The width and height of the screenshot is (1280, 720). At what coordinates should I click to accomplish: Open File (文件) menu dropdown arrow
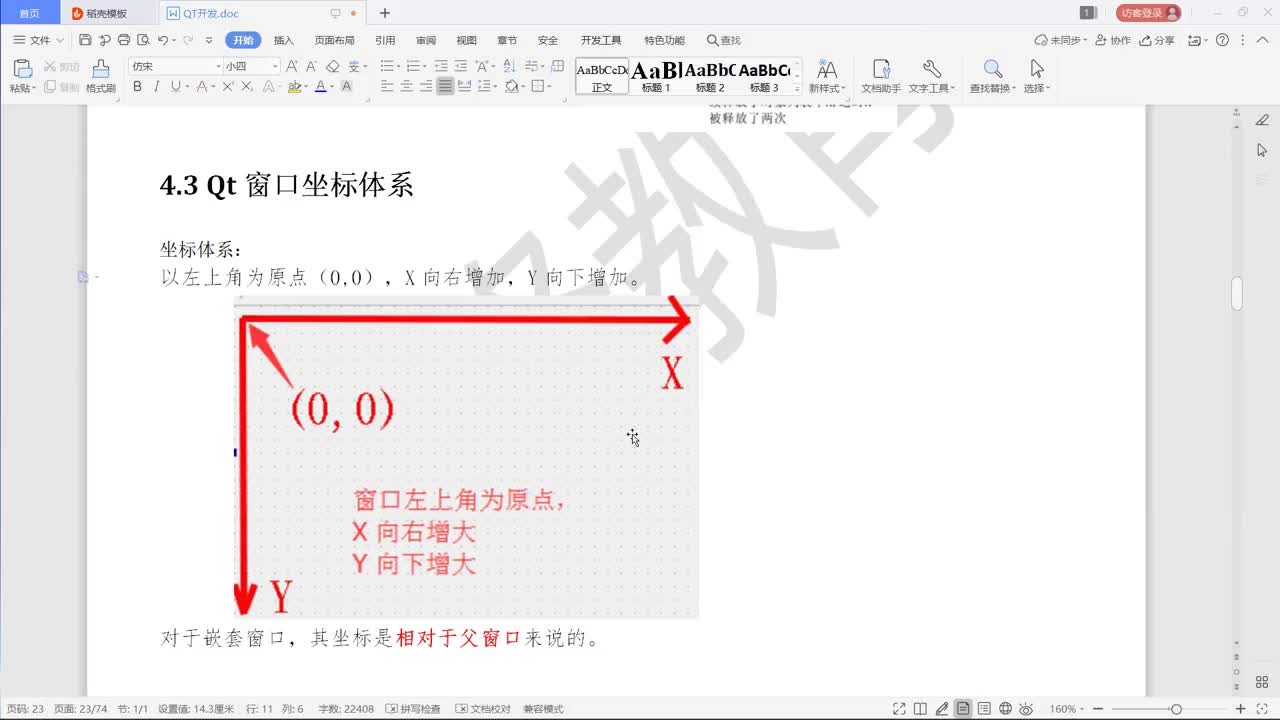pos(60,40)
